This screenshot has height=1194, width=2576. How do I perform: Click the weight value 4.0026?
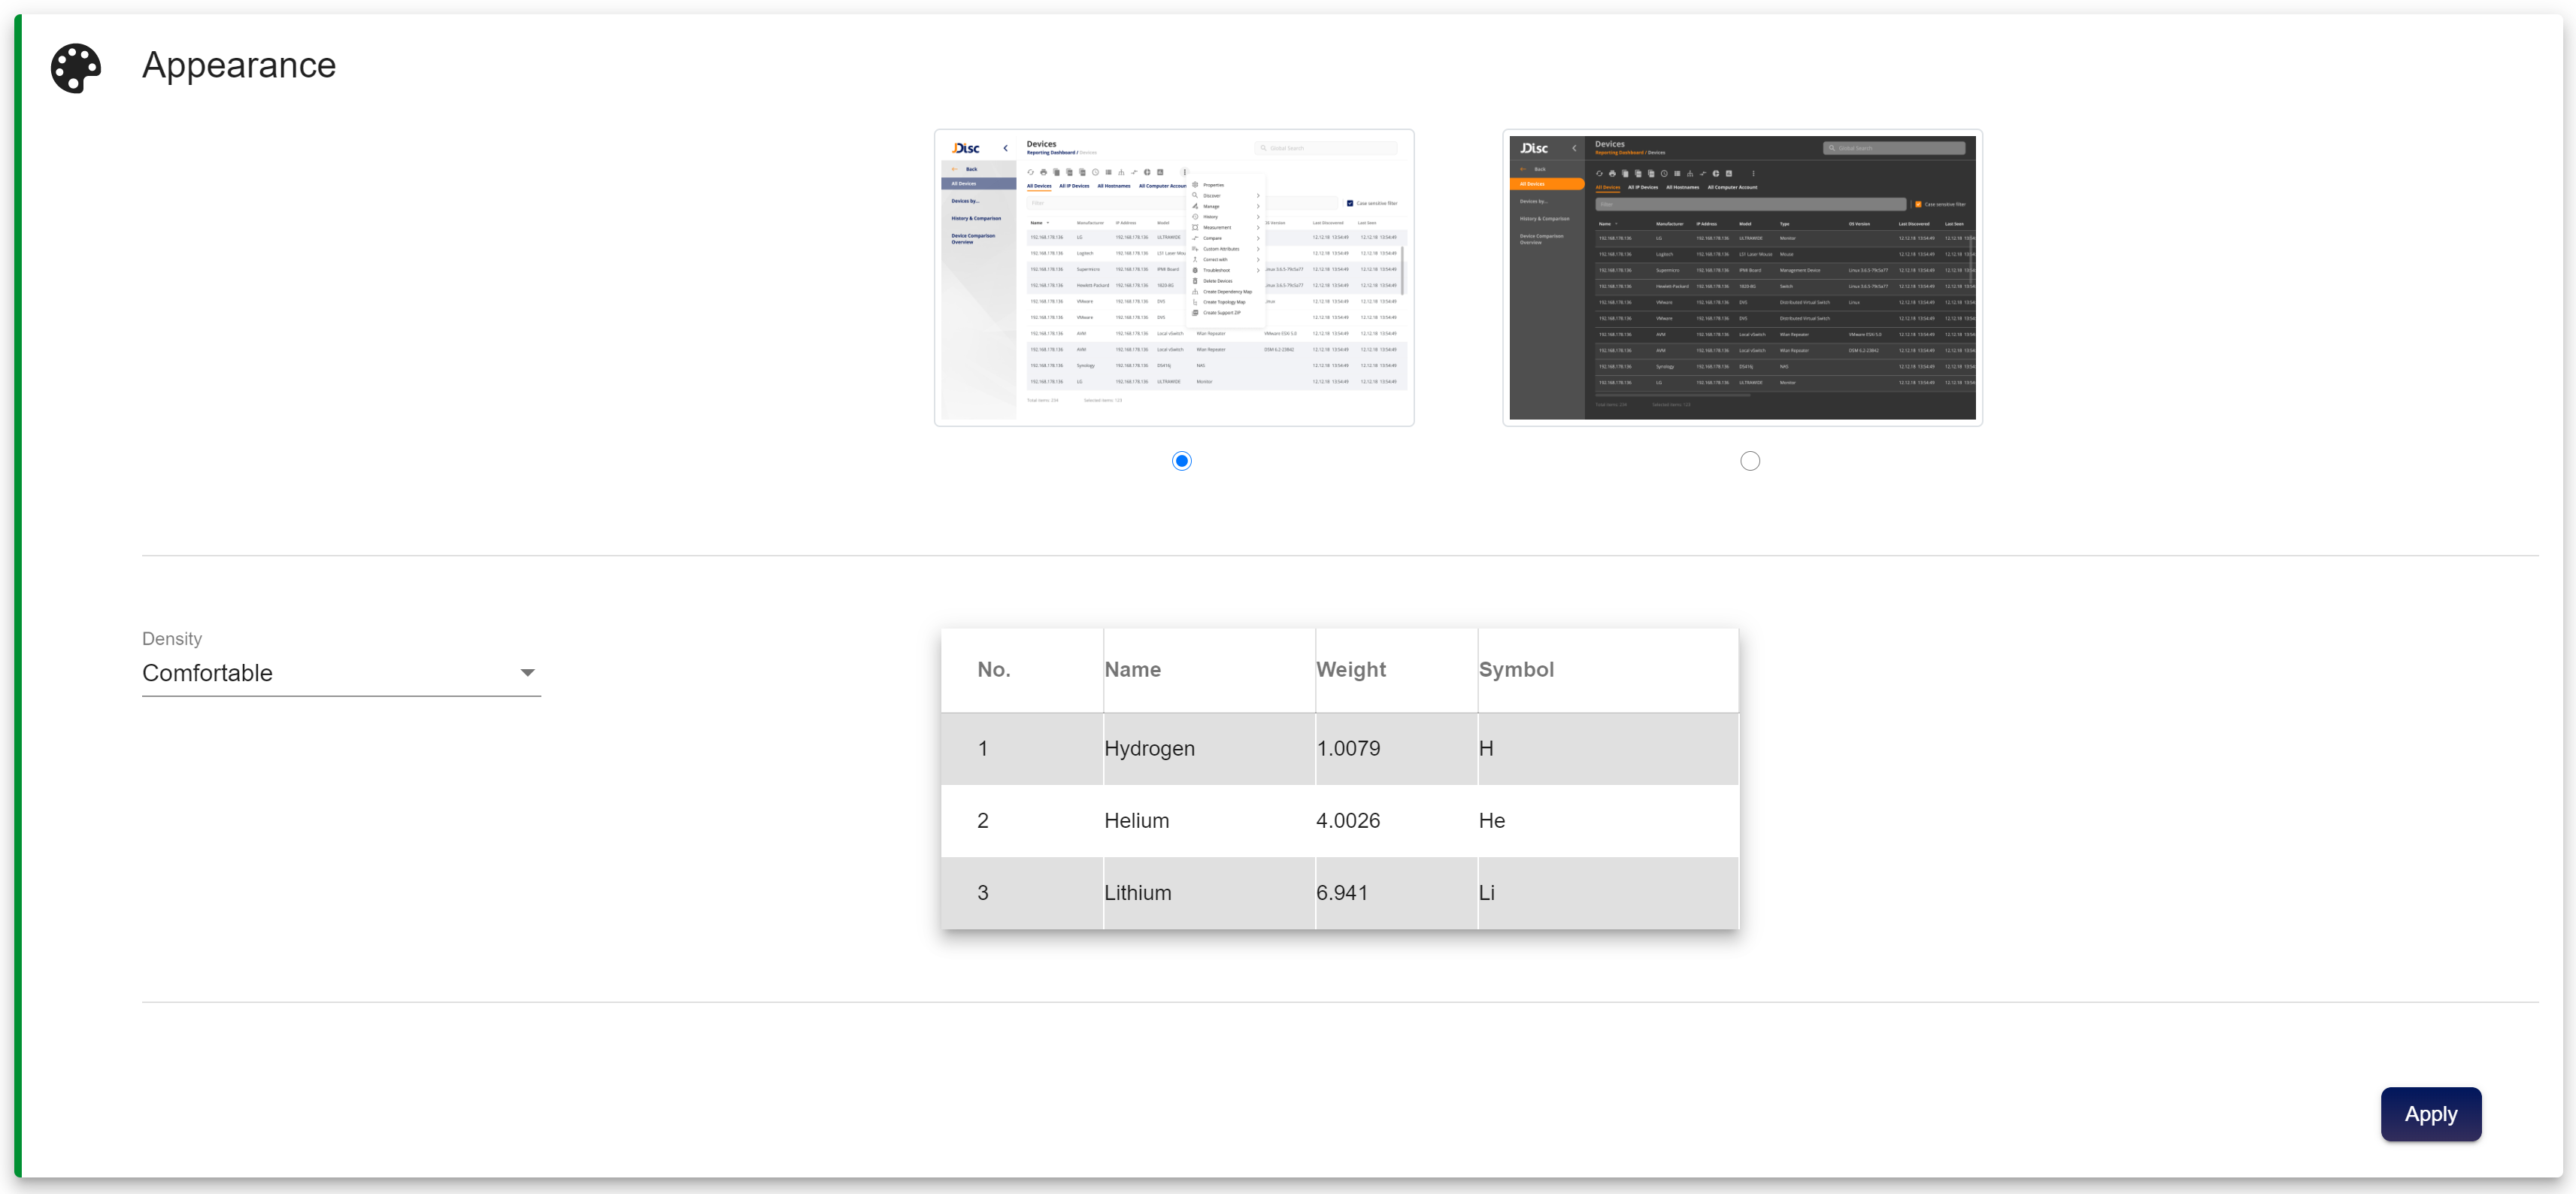(1347, 820)
